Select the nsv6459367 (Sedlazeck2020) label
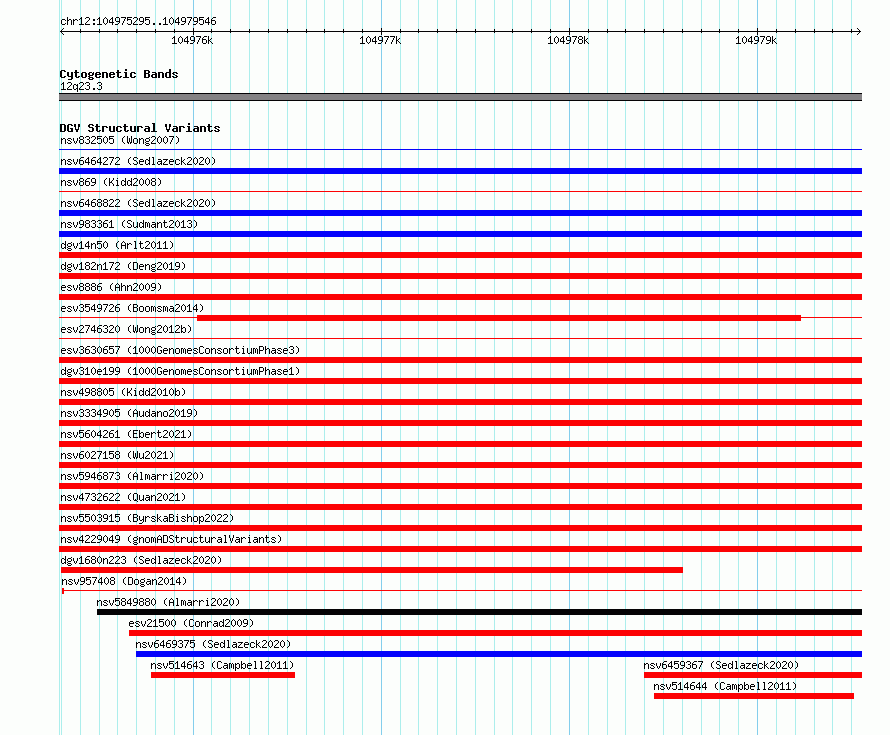Viewport: 890px width, 735px height. pos(721,665)
